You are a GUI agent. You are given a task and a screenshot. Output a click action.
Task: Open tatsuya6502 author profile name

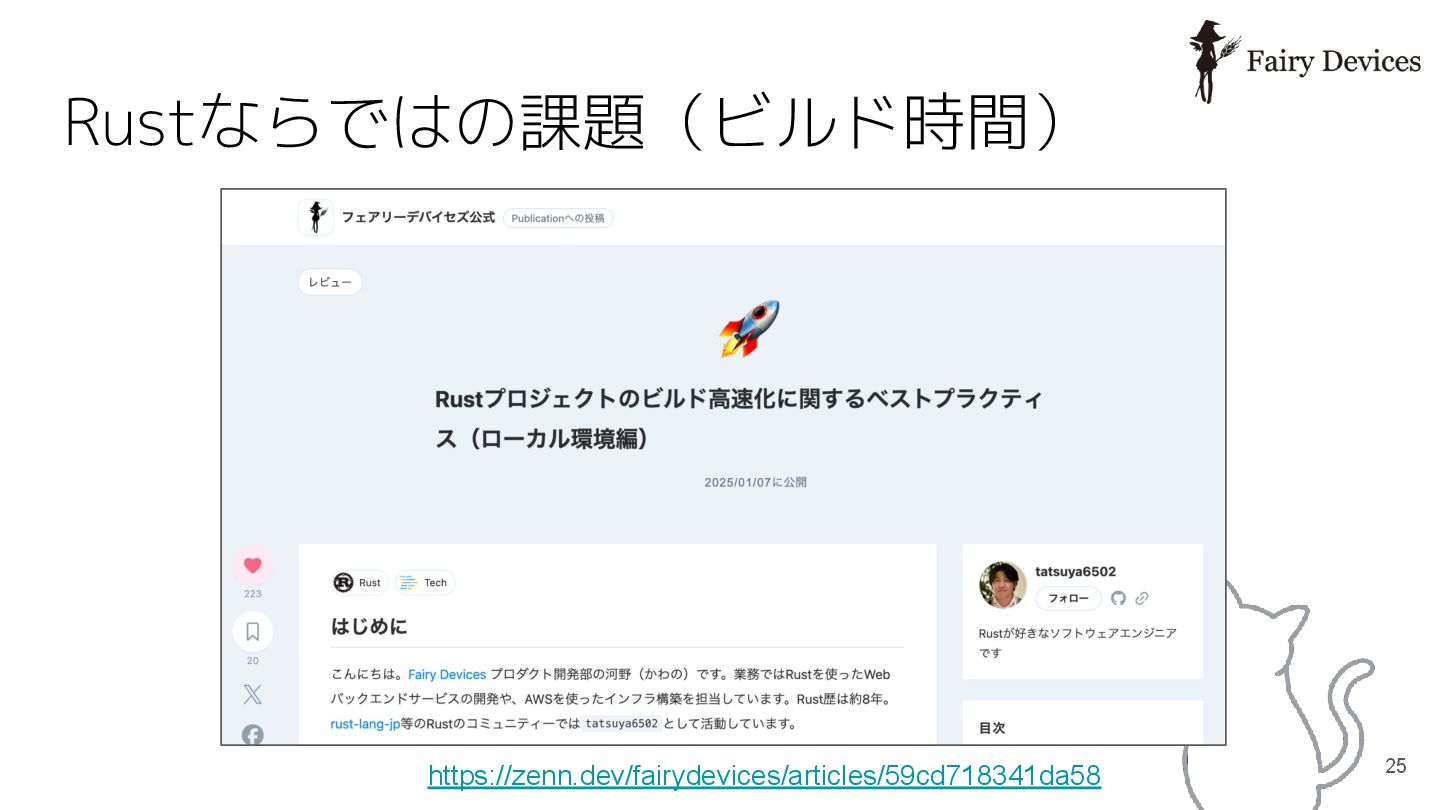pyautogui.click(x=1076, y=571)
